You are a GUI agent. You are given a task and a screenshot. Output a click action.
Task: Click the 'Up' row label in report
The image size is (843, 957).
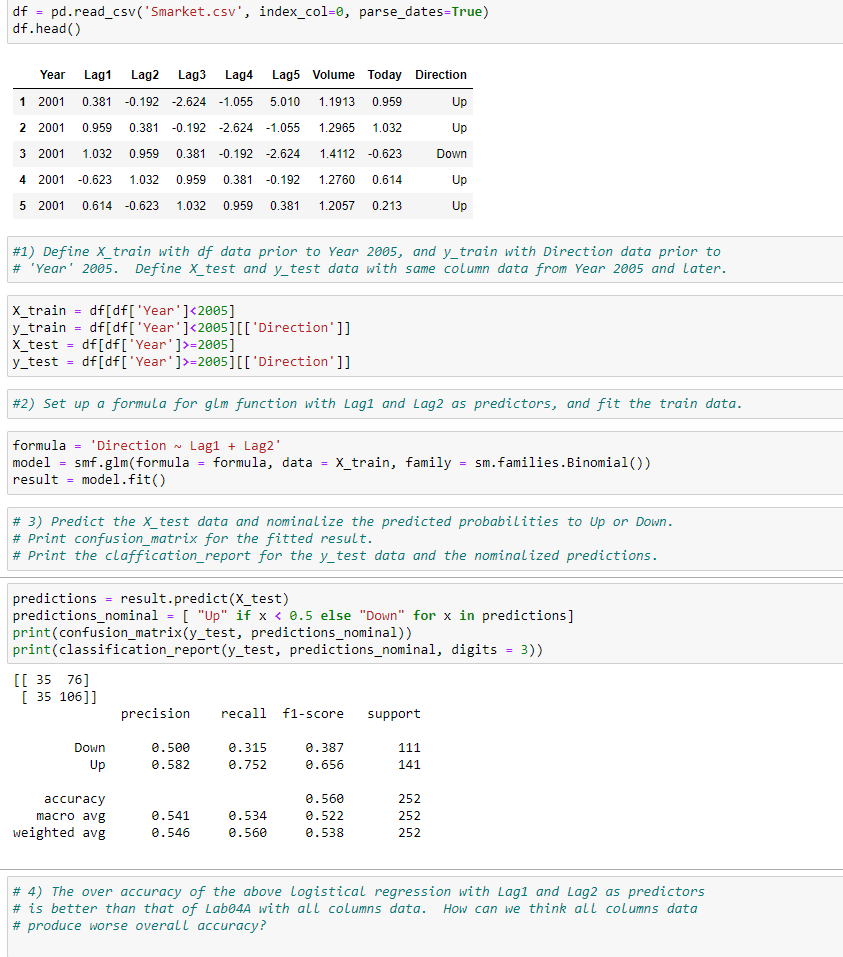point(98,765)
